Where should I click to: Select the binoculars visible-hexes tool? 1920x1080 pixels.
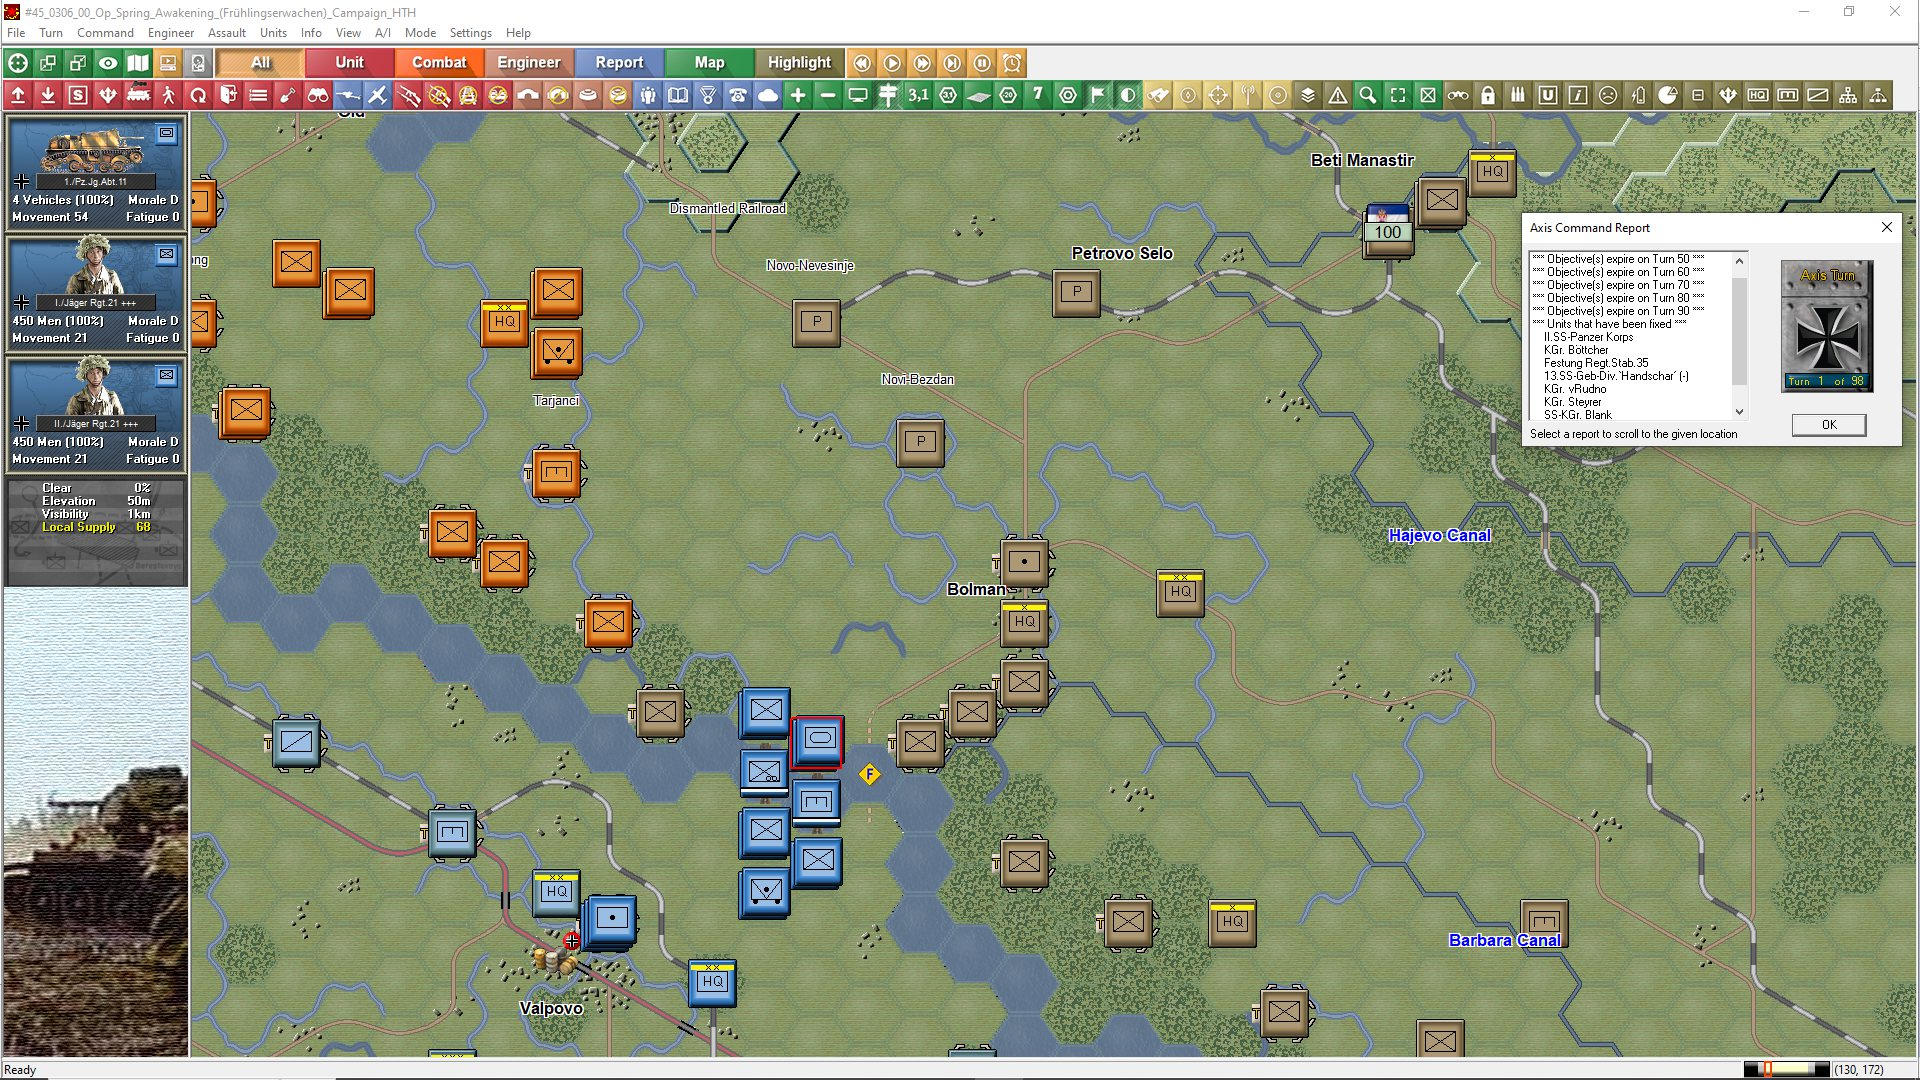(x=318, y=95)
